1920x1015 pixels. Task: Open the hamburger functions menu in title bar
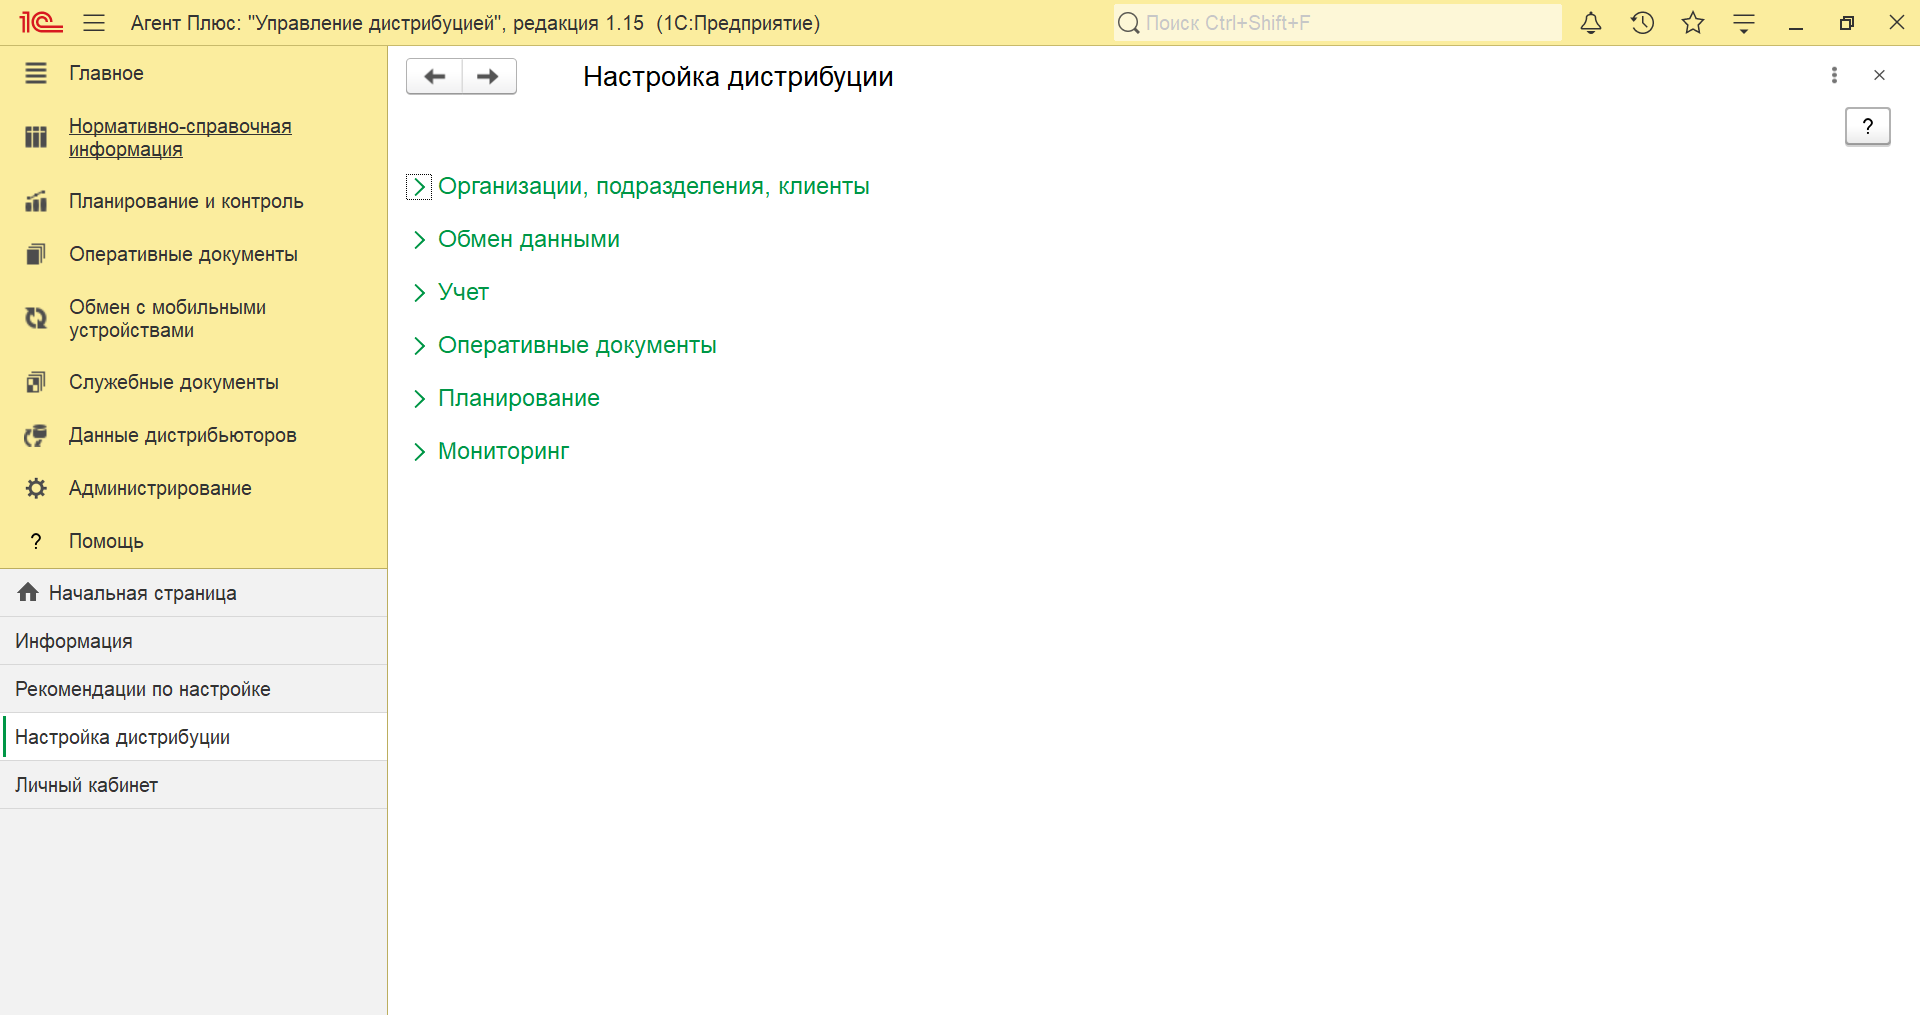pos(94,22)
